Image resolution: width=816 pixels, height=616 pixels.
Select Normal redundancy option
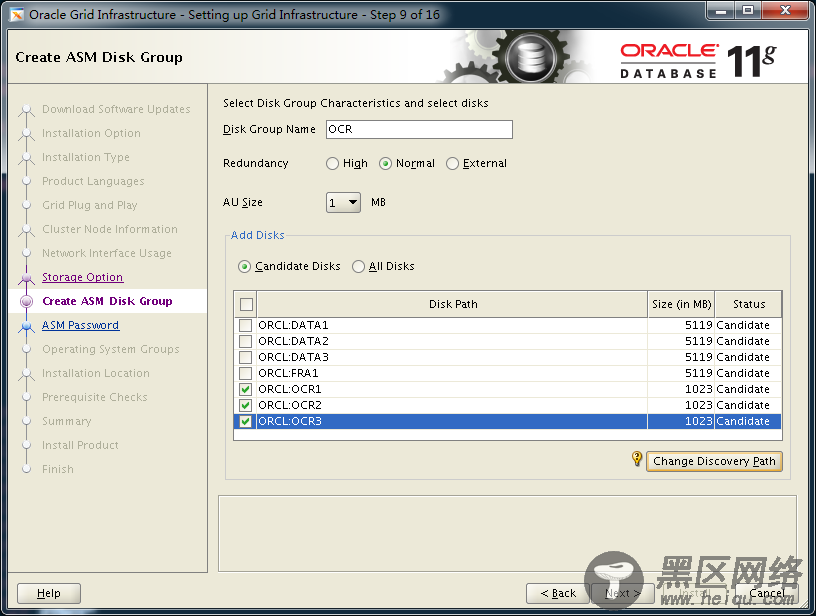coord(385,163)
